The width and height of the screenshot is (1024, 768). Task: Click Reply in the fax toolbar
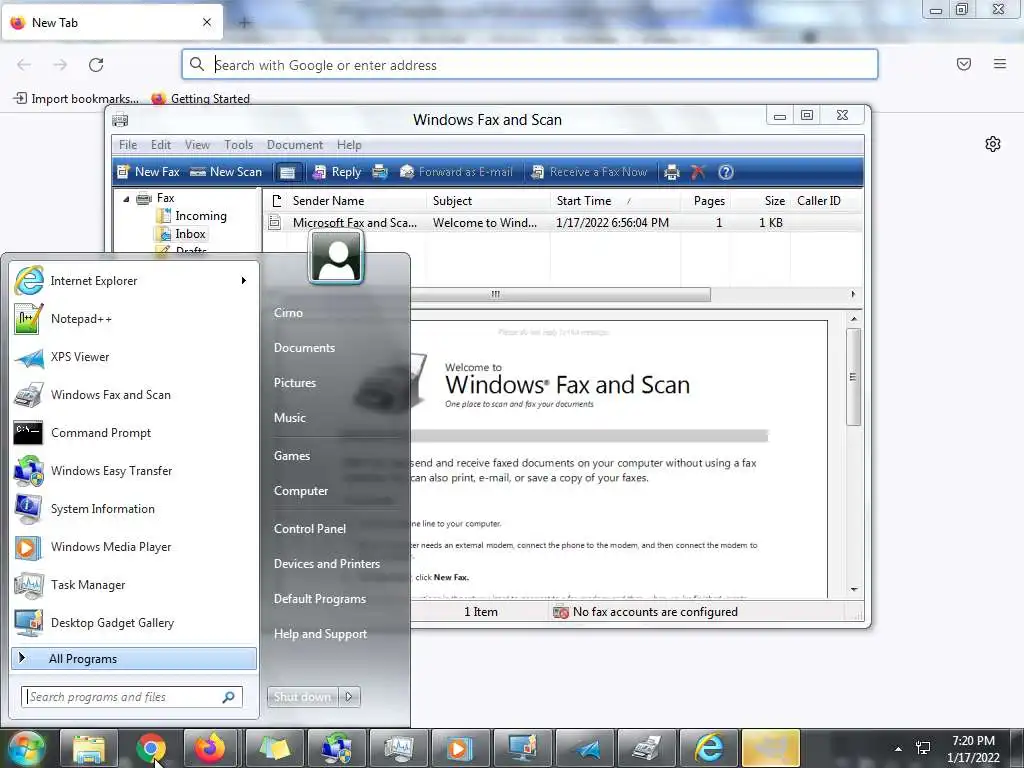[x=337, y=172]
